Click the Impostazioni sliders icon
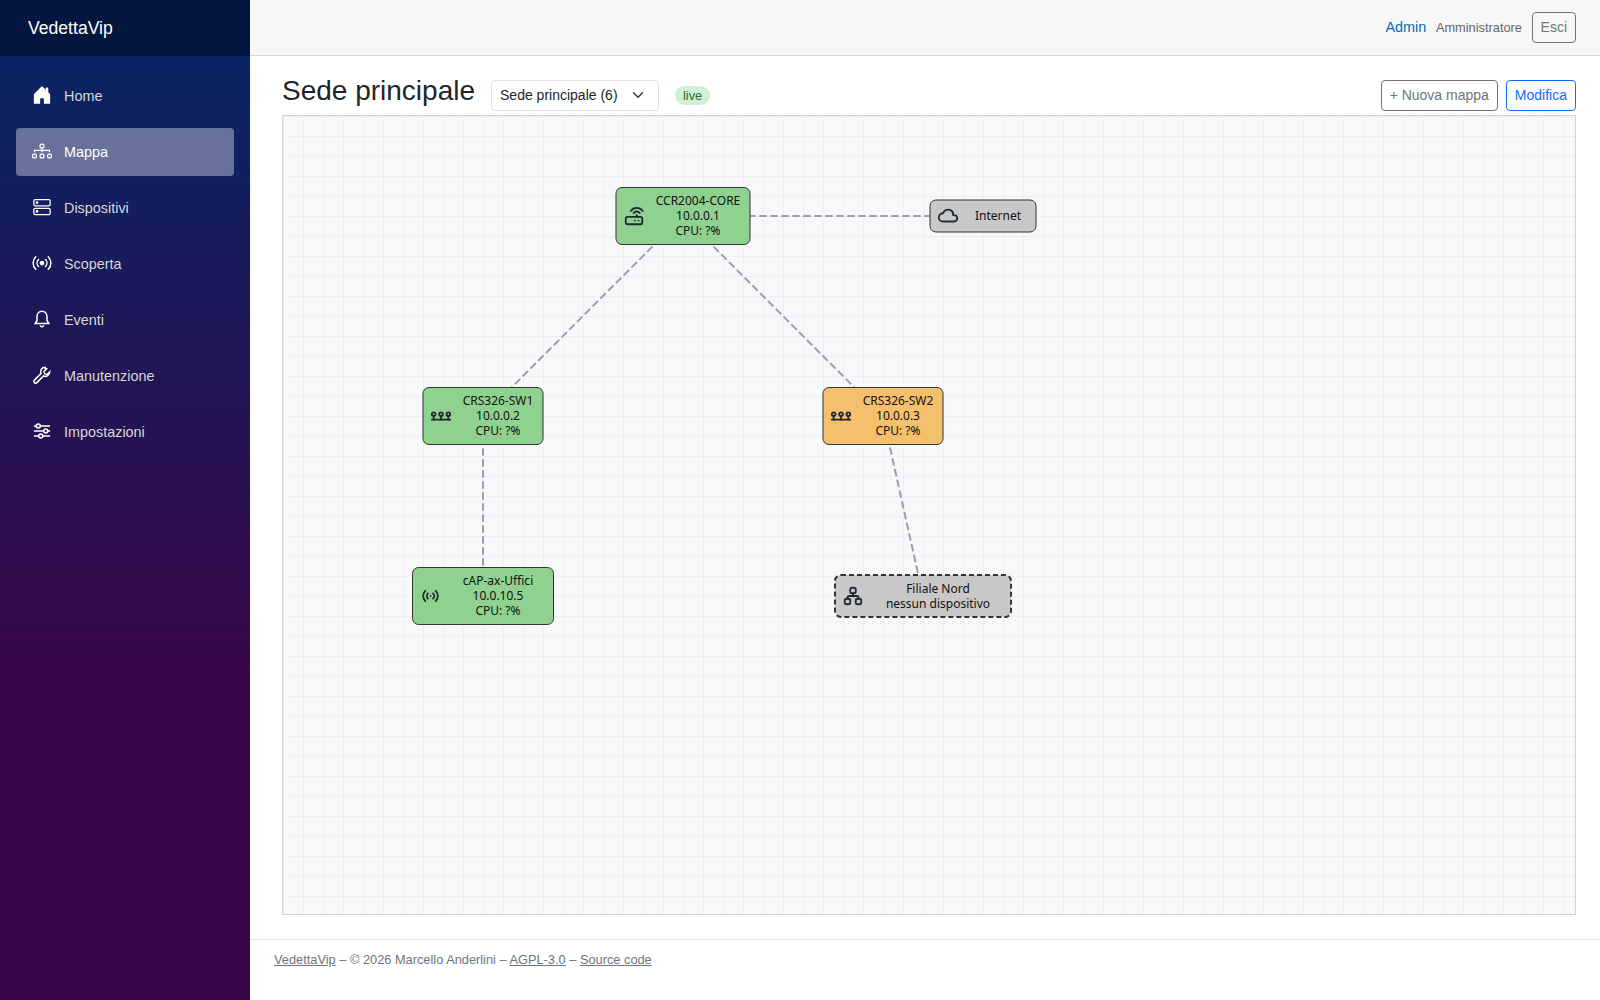 point(42,432)
